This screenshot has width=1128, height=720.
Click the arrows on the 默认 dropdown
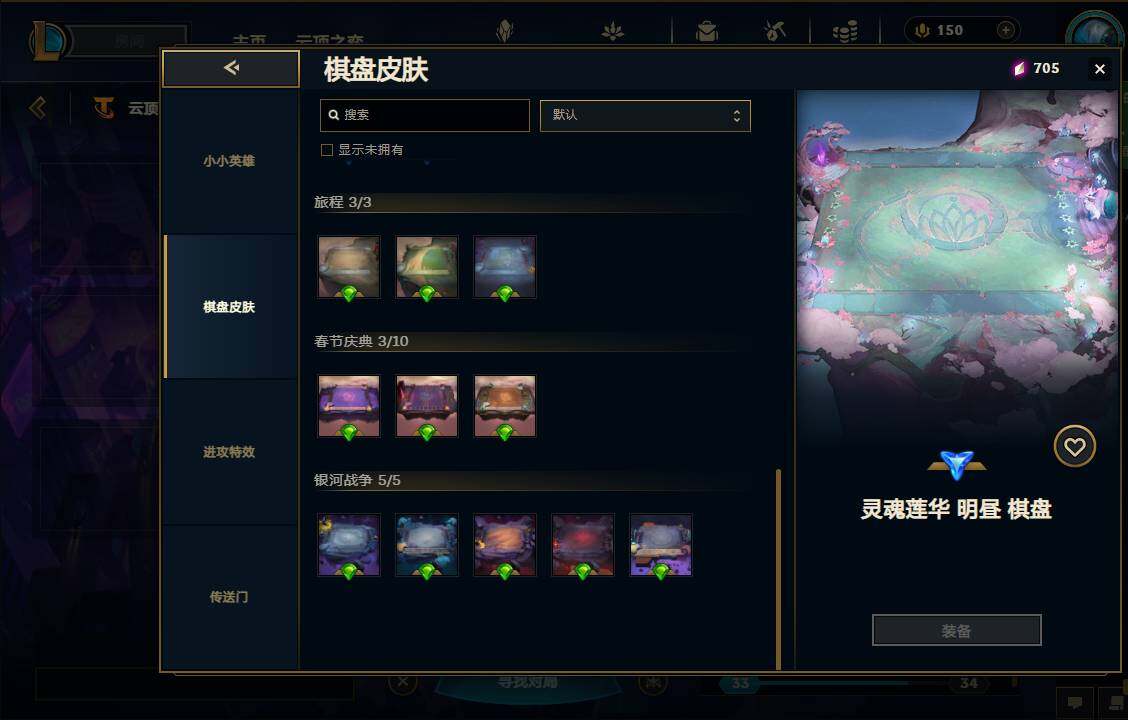737,116
